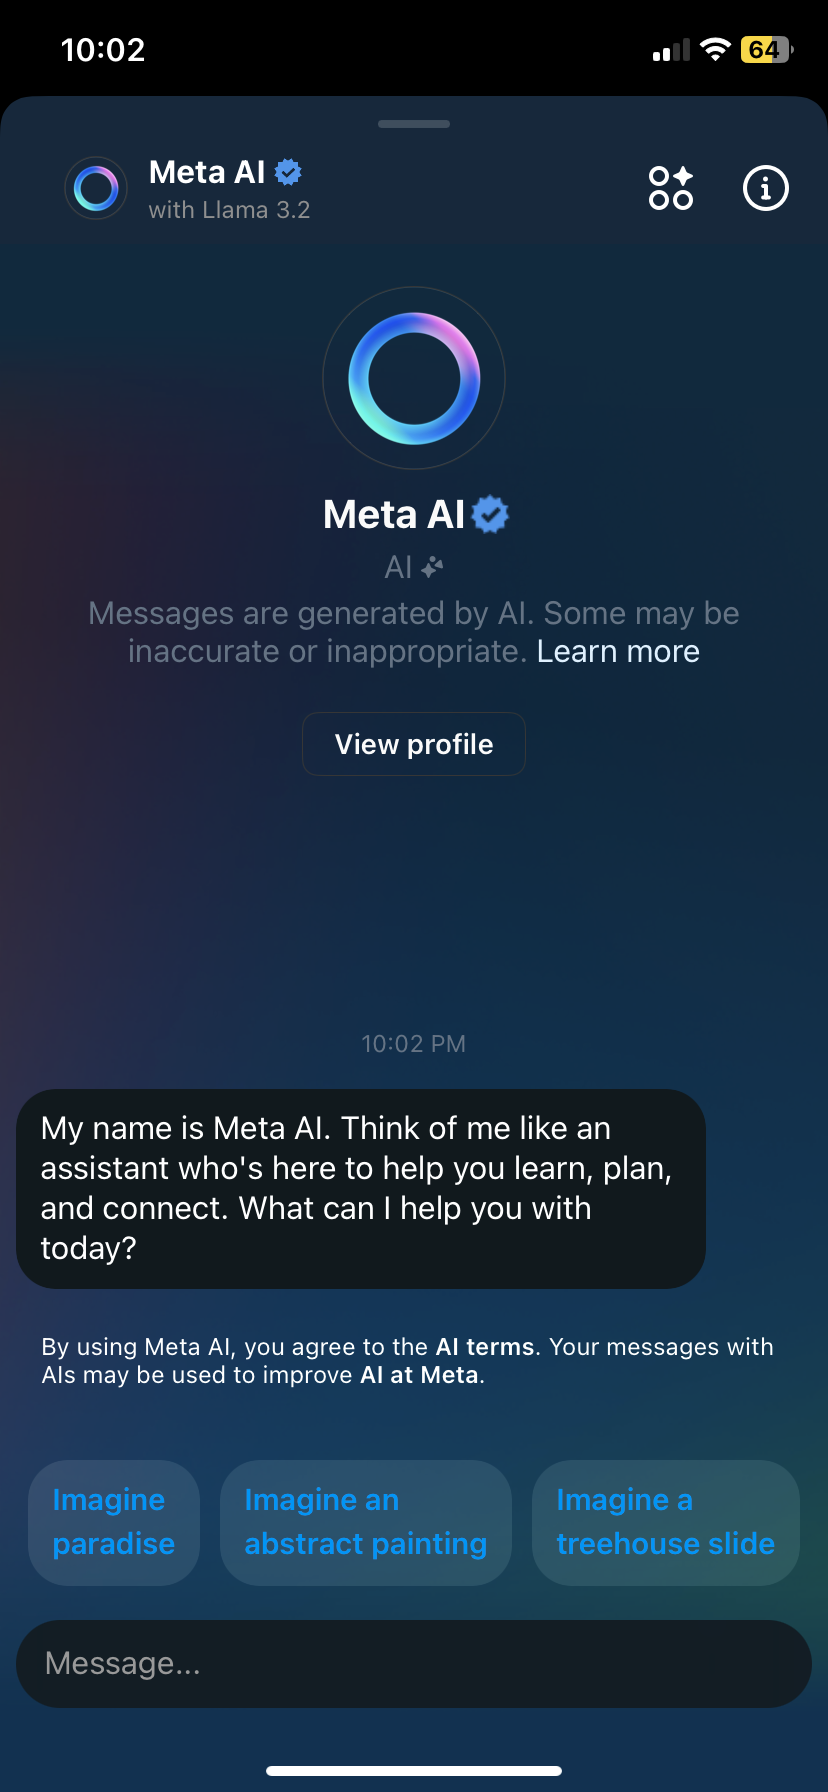
Task: Tap the verified badge beside header Meta AI
Action: tap(289, 172)
